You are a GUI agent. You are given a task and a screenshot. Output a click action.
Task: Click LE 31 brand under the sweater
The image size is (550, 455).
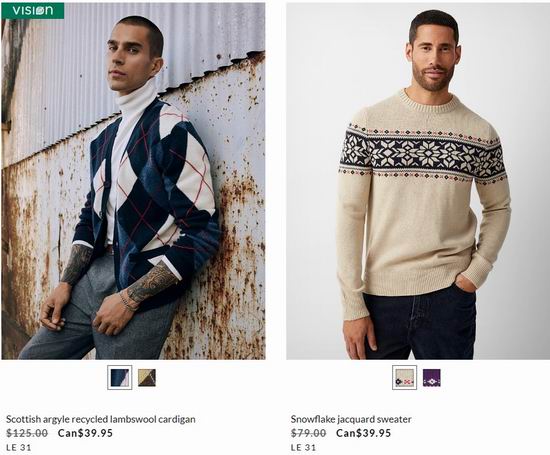click(x=303, y=447)
